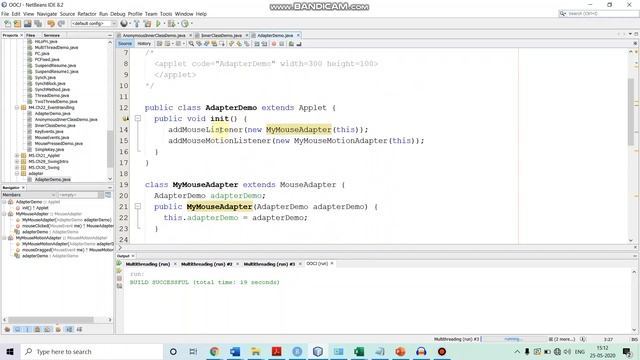Click the Comment icon in editor toolbar
The width and height of the screenshot is (640, 360).
pos(291,44)
